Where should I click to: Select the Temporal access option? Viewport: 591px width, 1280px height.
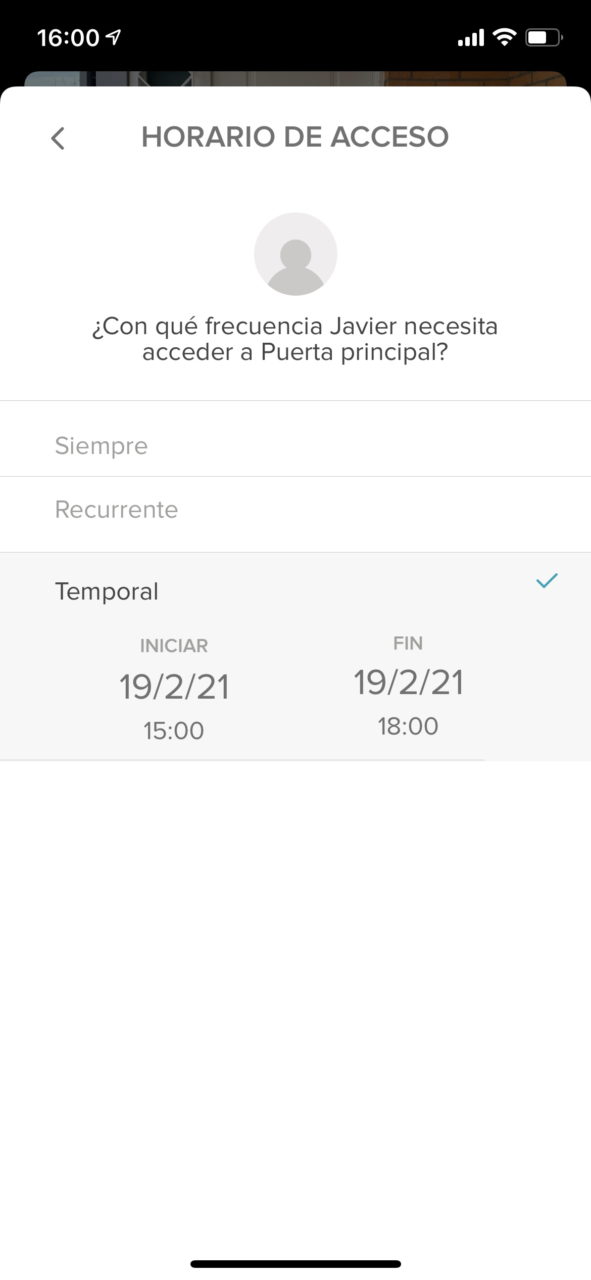pos(295,590)
